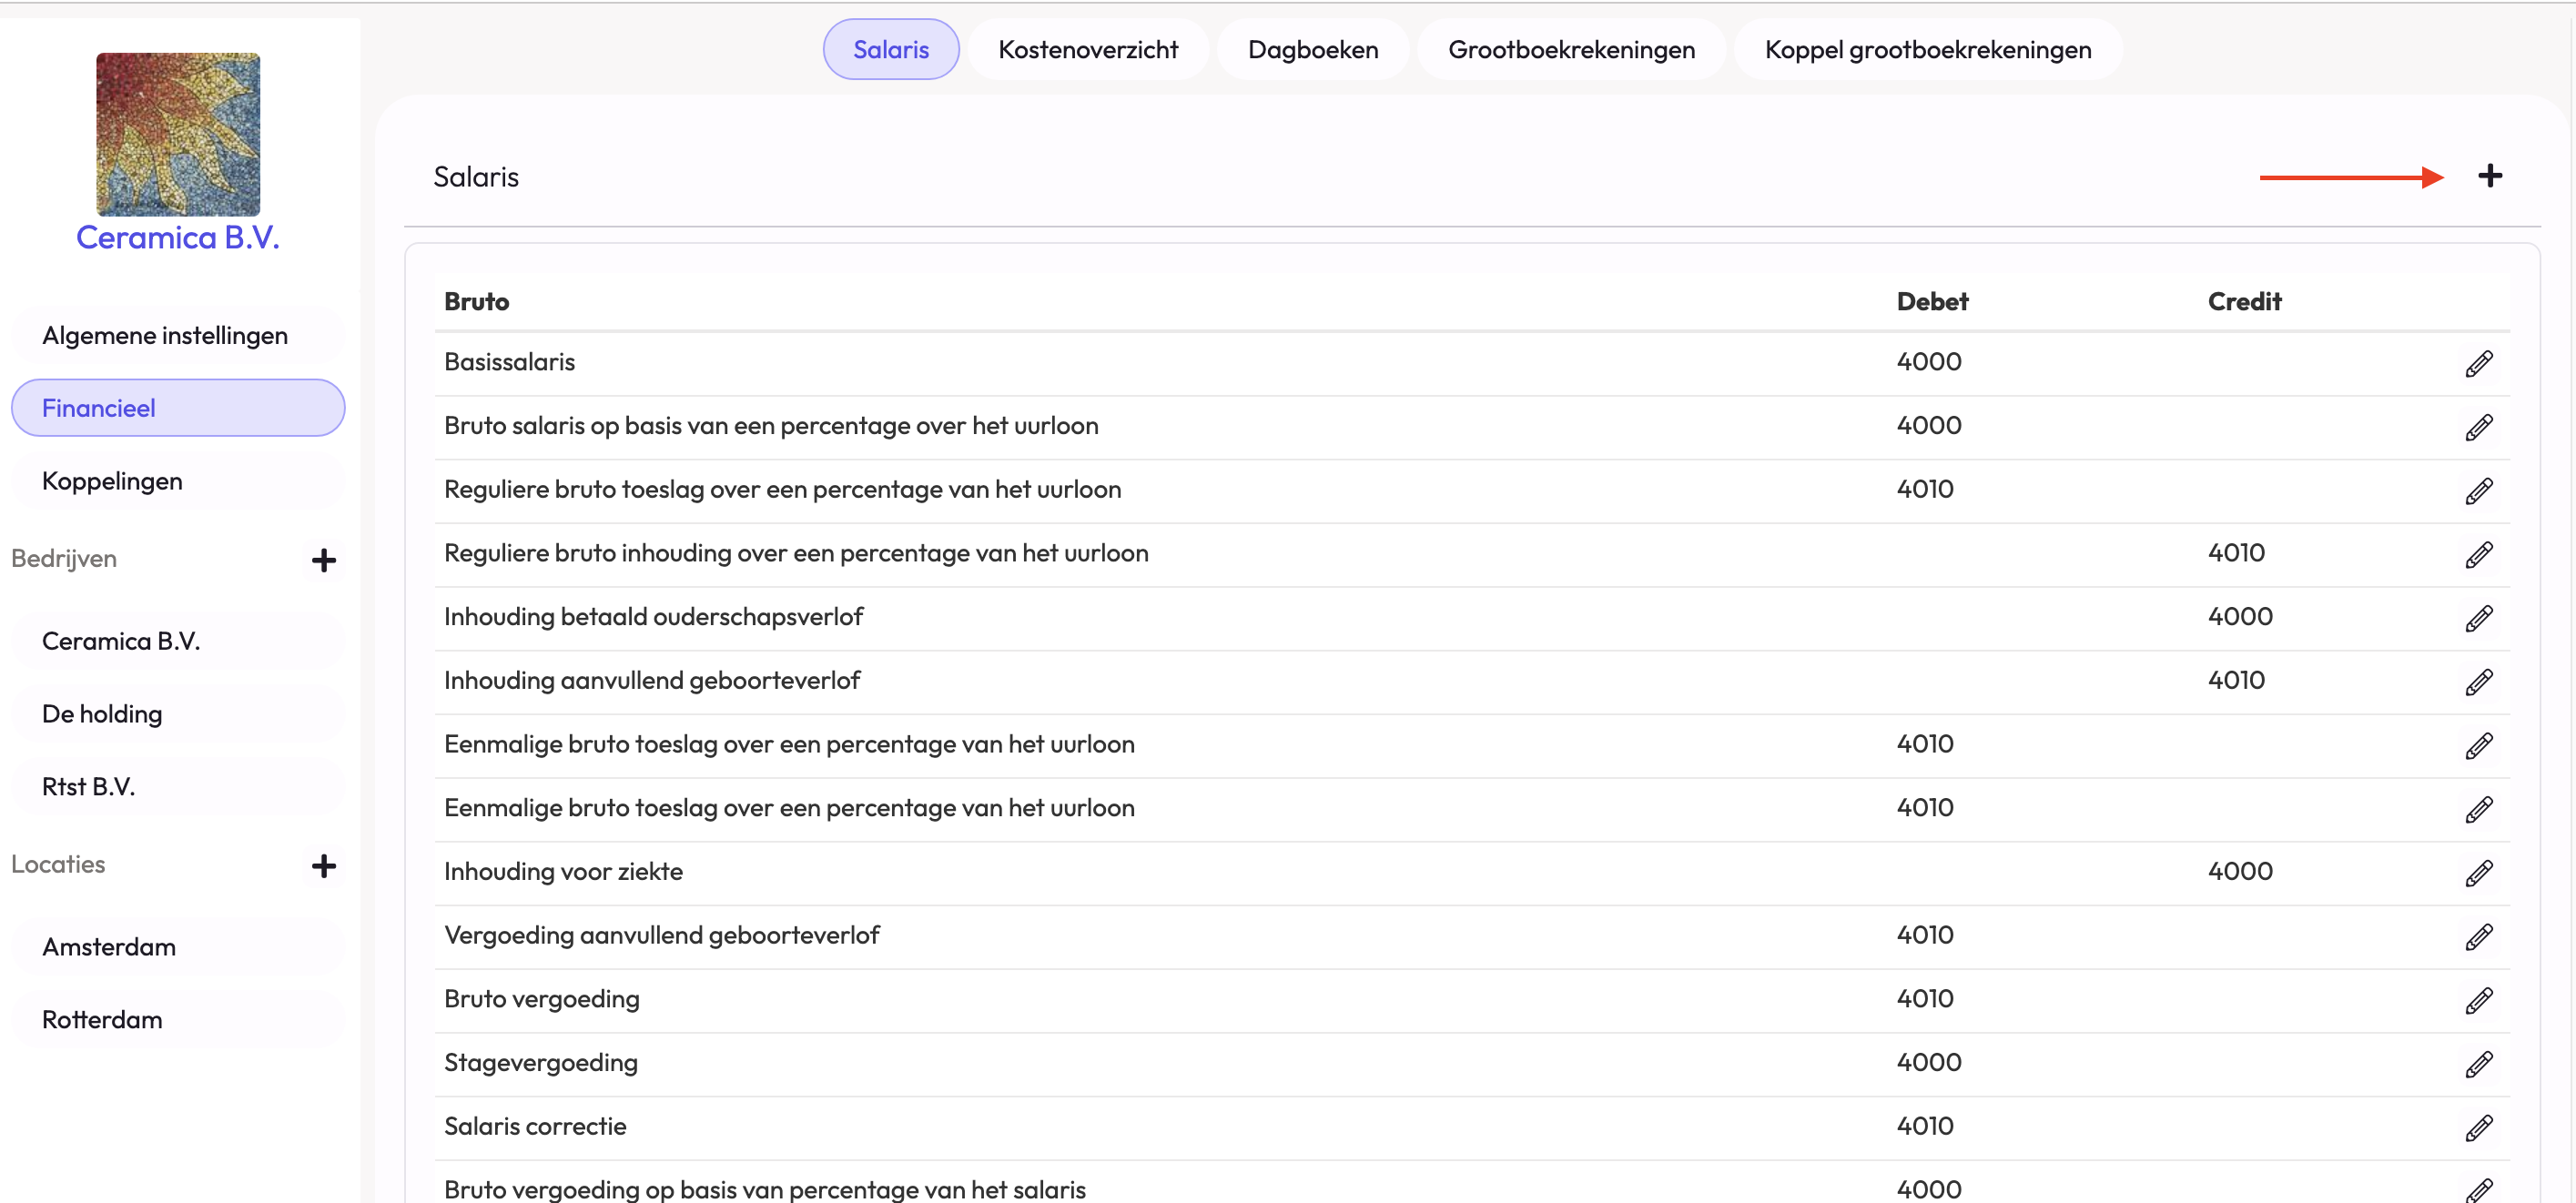Click pencil icon on Stagevergoeding row
The width and height of the screenshot is (2576, 1203).
(2478, 1064)
